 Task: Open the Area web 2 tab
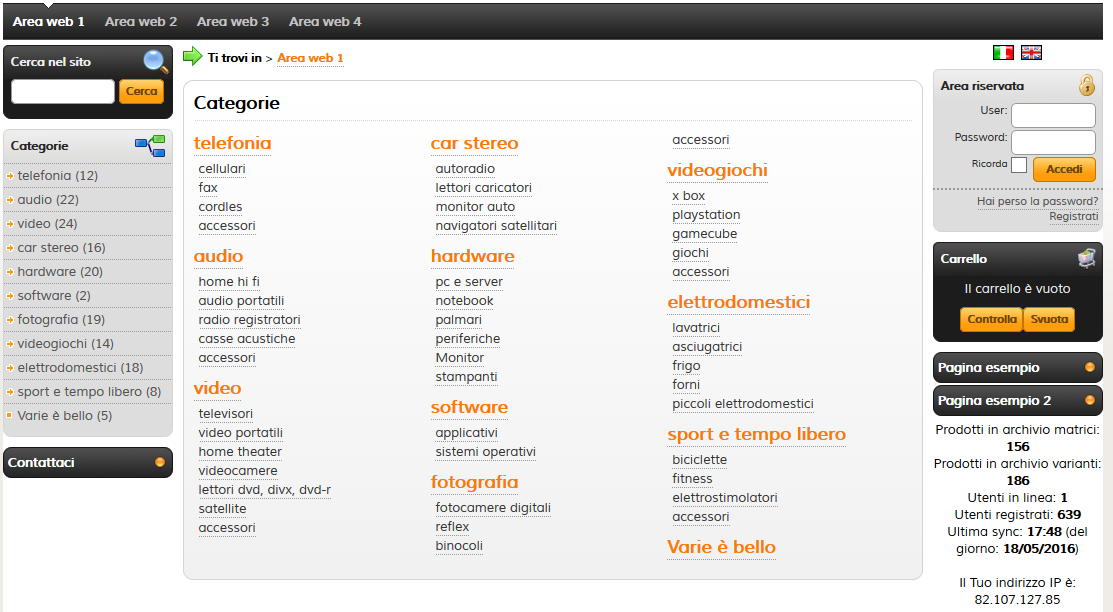[141, 21]
